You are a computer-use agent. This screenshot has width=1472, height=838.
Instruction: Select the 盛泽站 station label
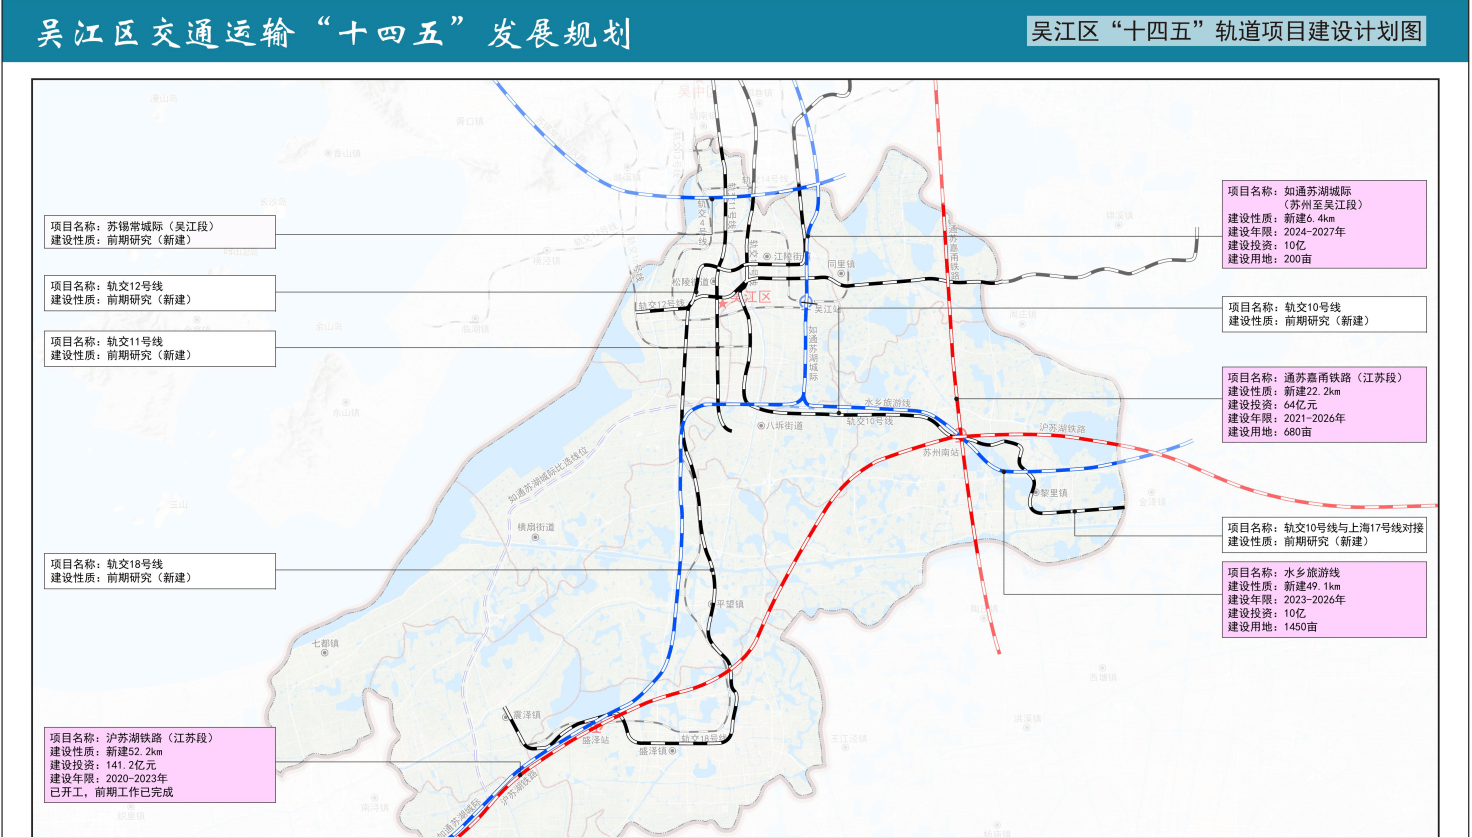coord(595,740)
